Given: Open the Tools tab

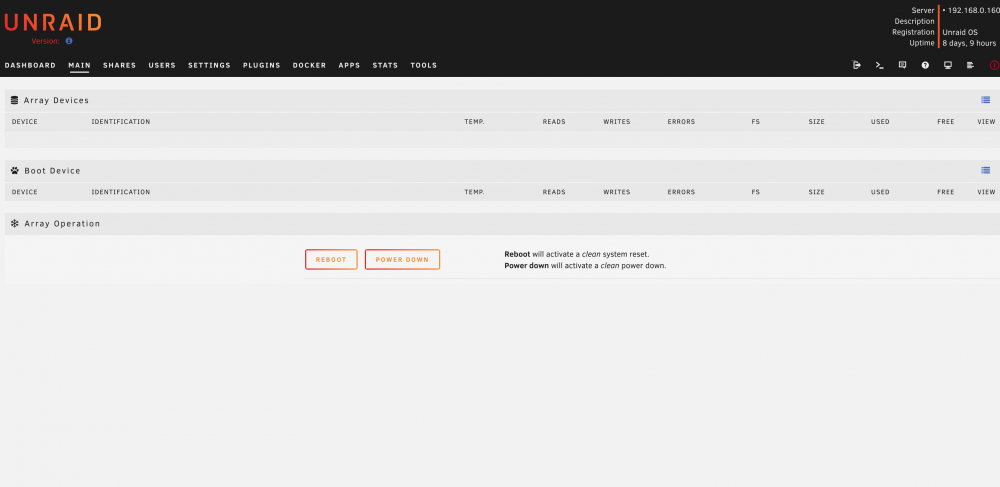Looking at the screenshot, I should pos(423,66).
